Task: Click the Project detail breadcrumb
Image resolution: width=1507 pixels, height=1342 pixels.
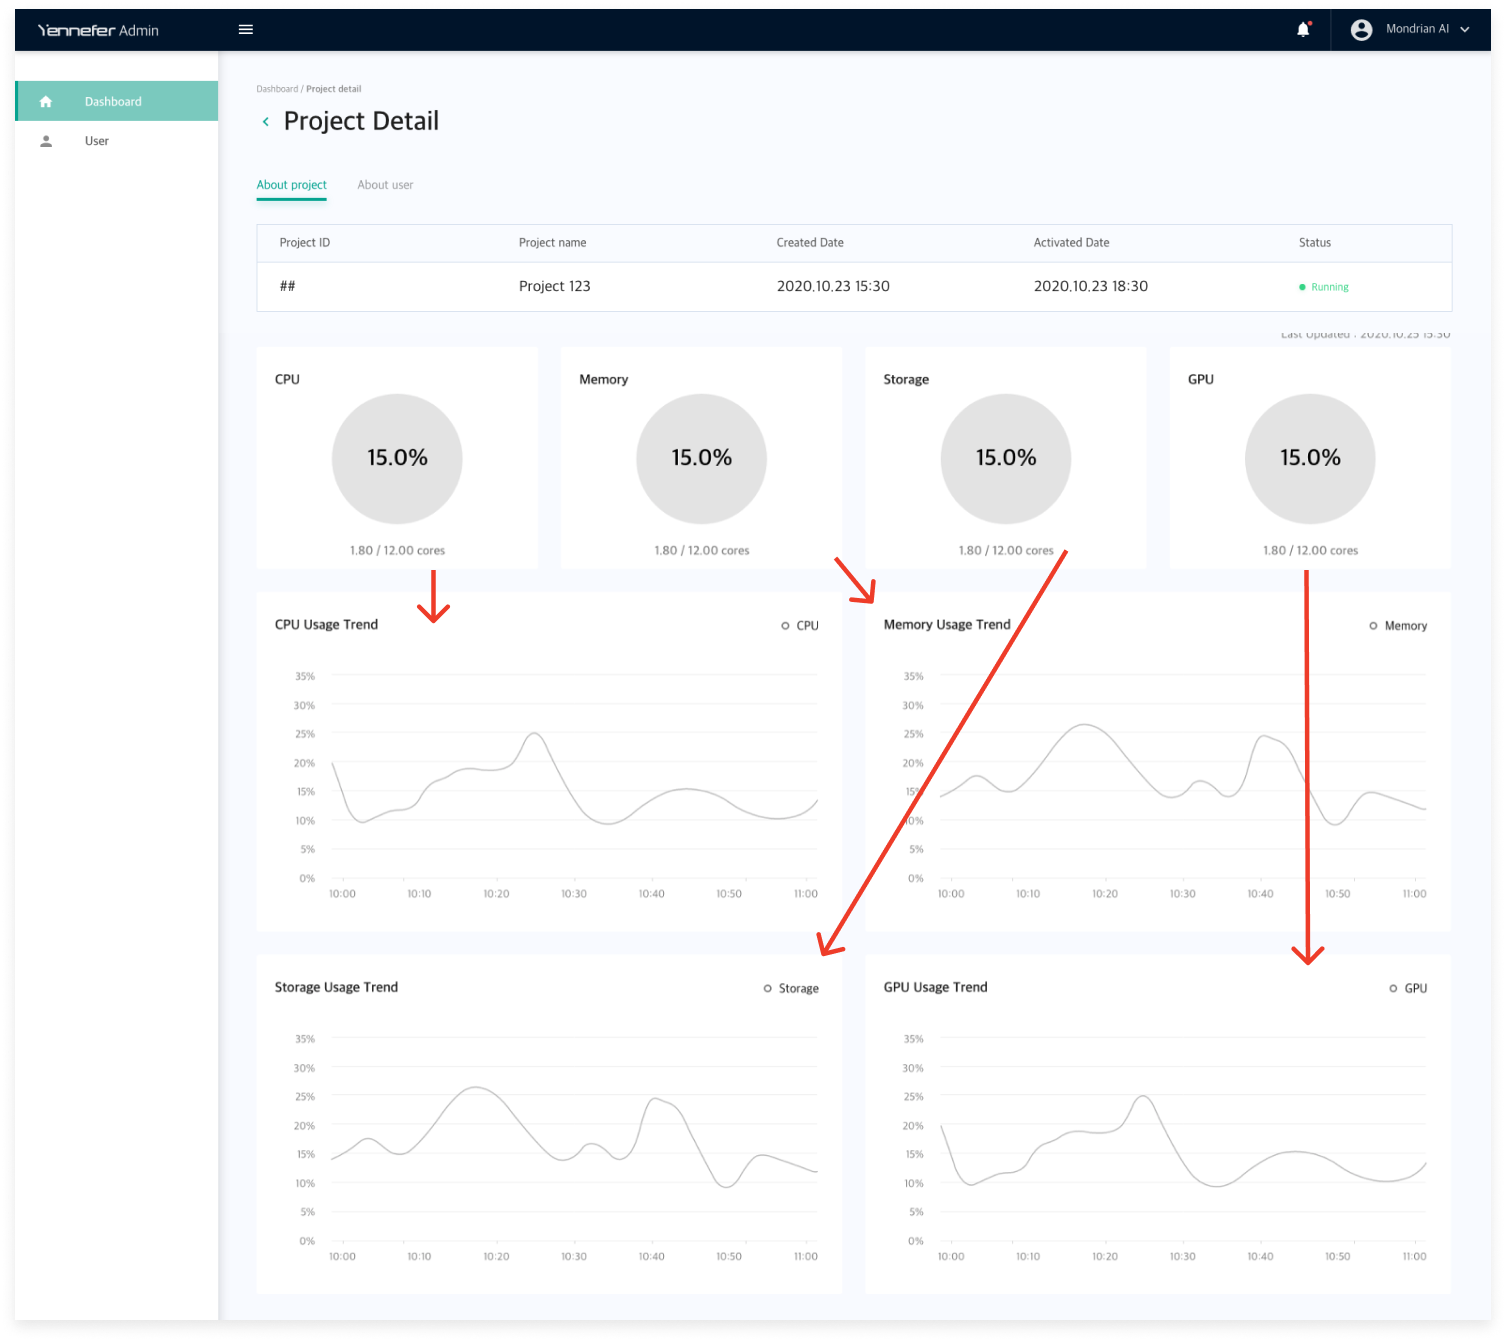Action: [334, 89]
